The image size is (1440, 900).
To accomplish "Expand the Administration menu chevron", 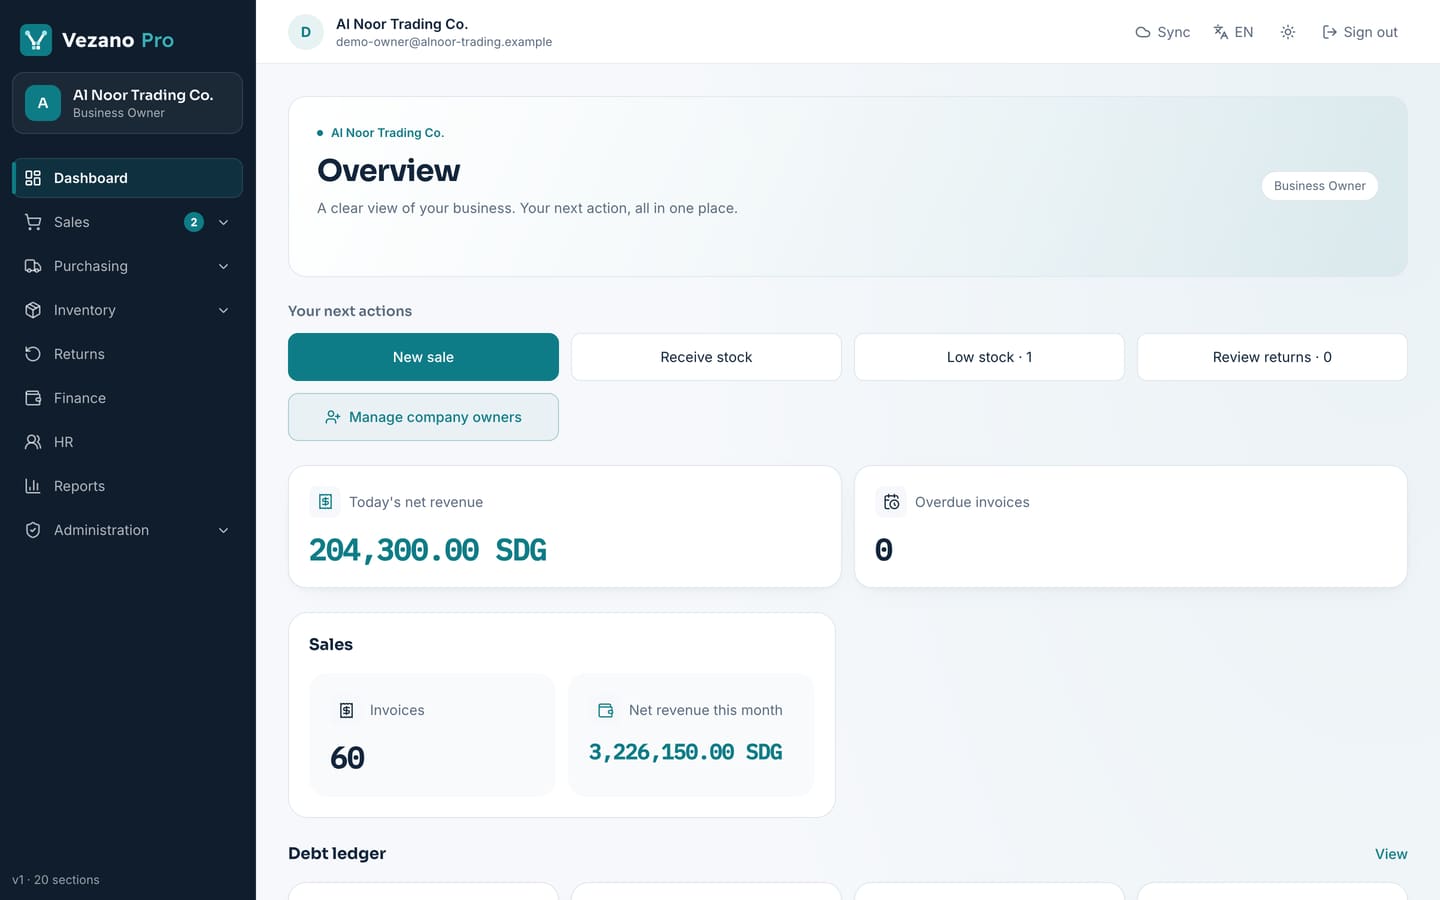I will (224, 530).
